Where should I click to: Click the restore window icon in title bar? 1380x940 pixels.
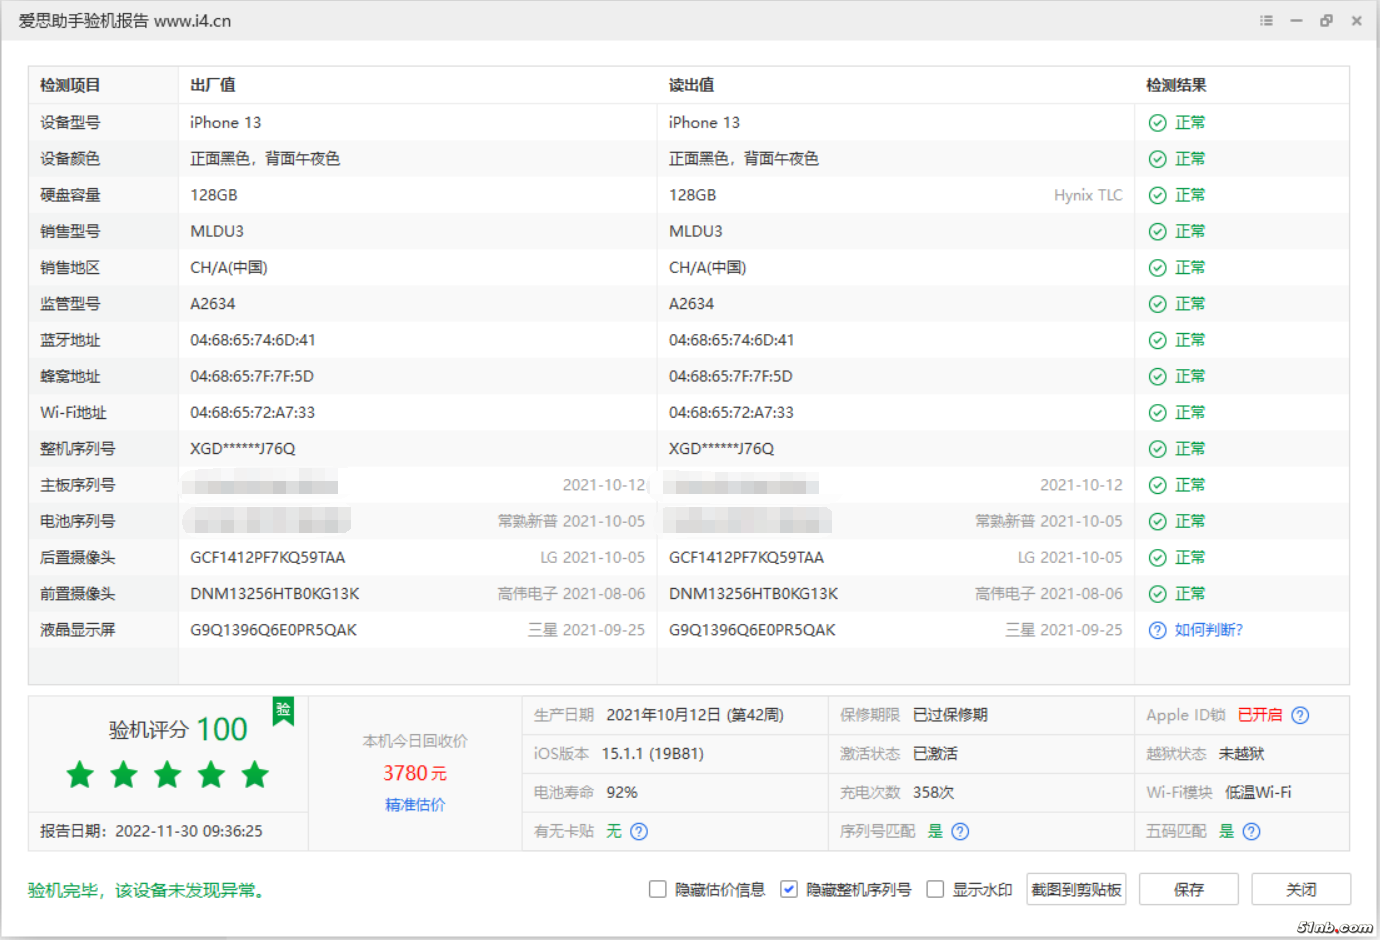click(x=1326, y=20)
